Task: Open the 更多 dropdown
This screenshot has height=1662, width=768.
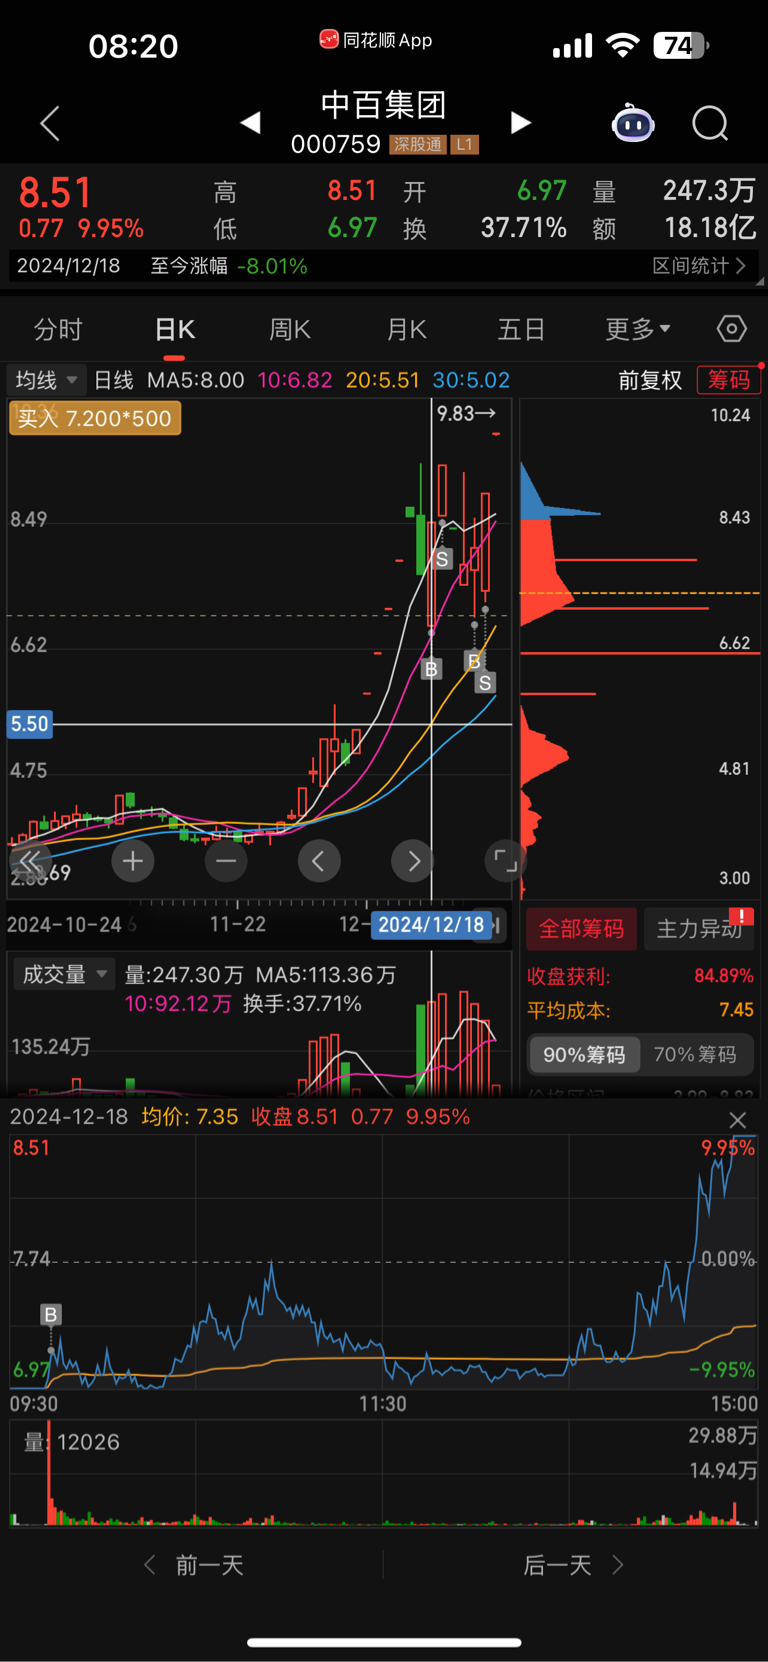Action: coord(638,330)
